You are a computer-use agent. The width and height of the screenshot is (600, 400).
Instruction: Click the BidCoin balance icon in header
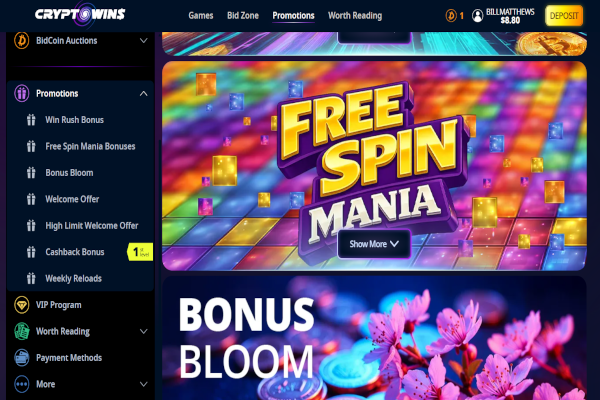(x=451, y=16)
